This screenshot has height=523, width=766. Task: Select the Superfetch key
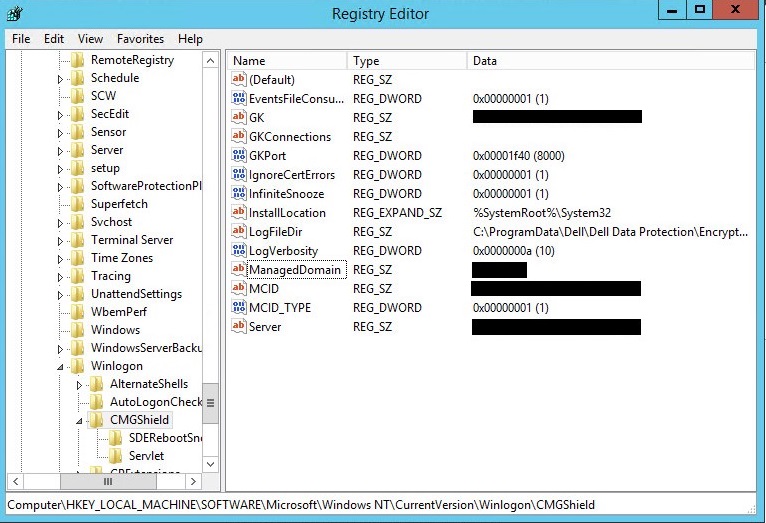coord(119,204)
